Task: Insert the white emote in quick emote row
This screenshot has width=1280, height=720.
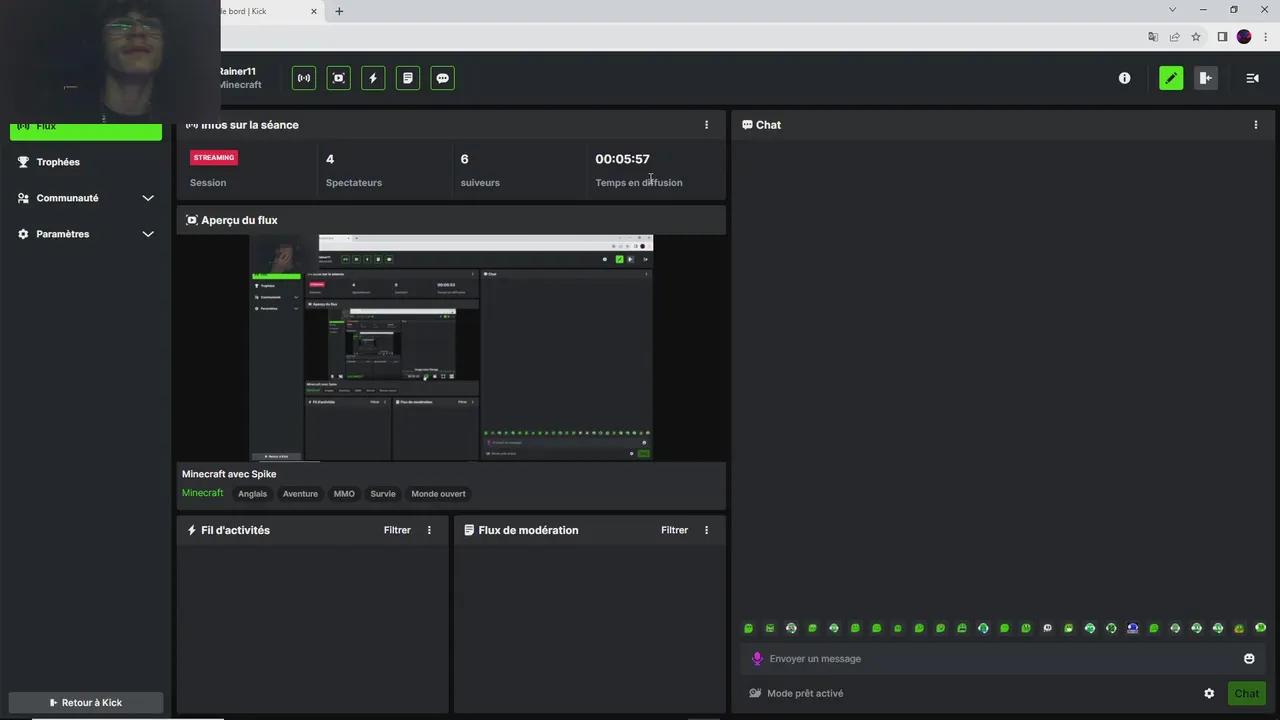Action: 1047,628
